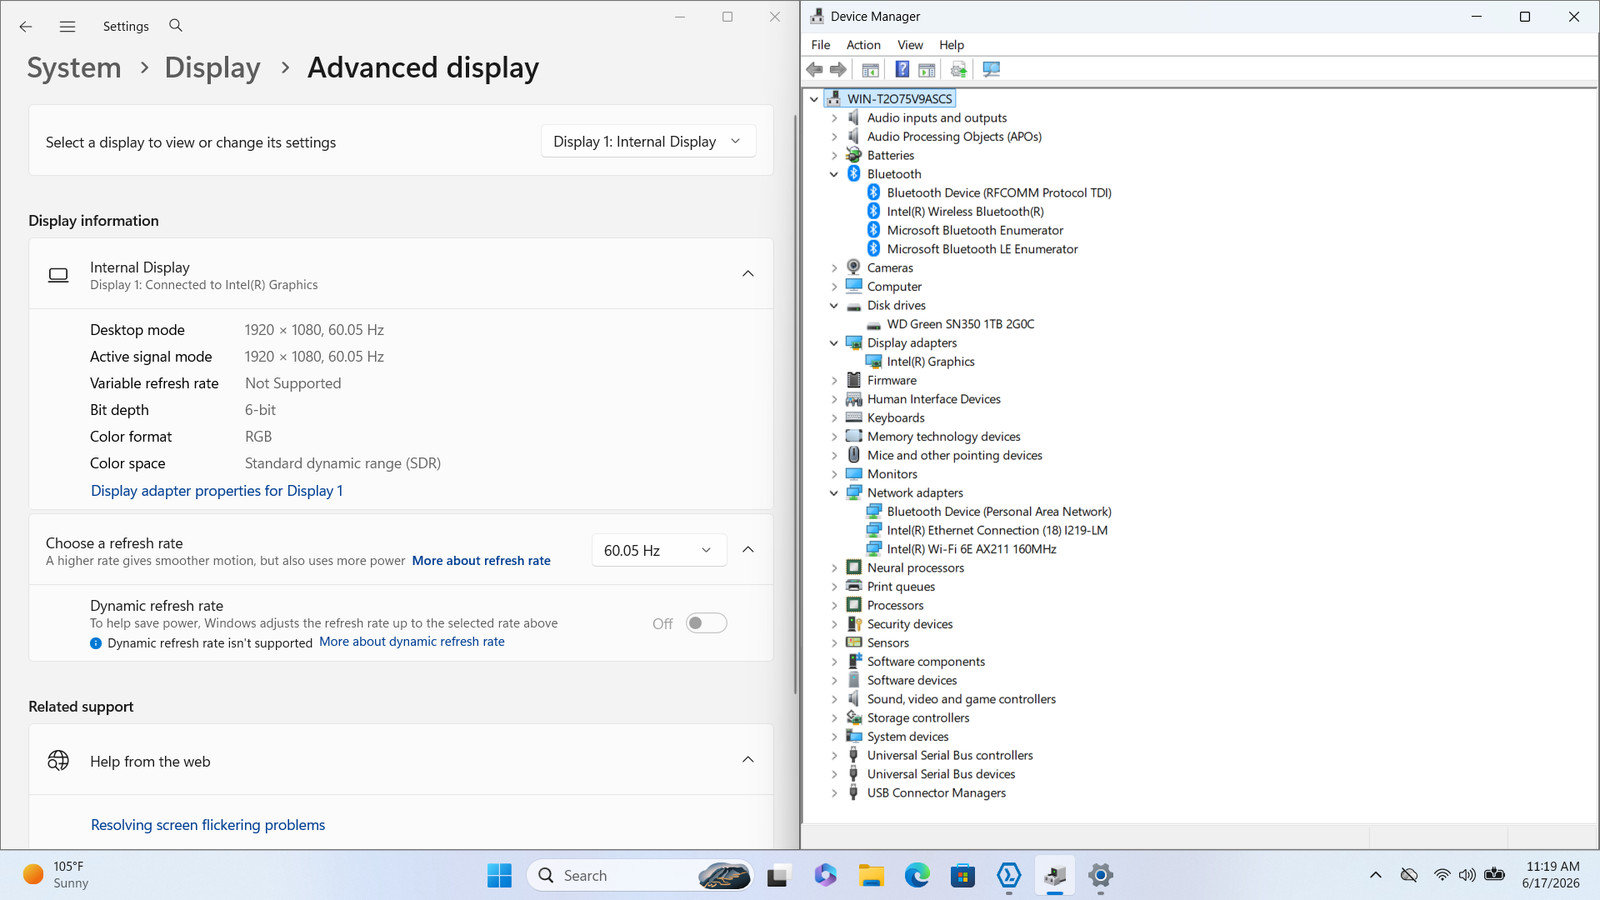Click the Start button on the taskbar
This screenshot has width=1600, height=900.
click(499, 876)
